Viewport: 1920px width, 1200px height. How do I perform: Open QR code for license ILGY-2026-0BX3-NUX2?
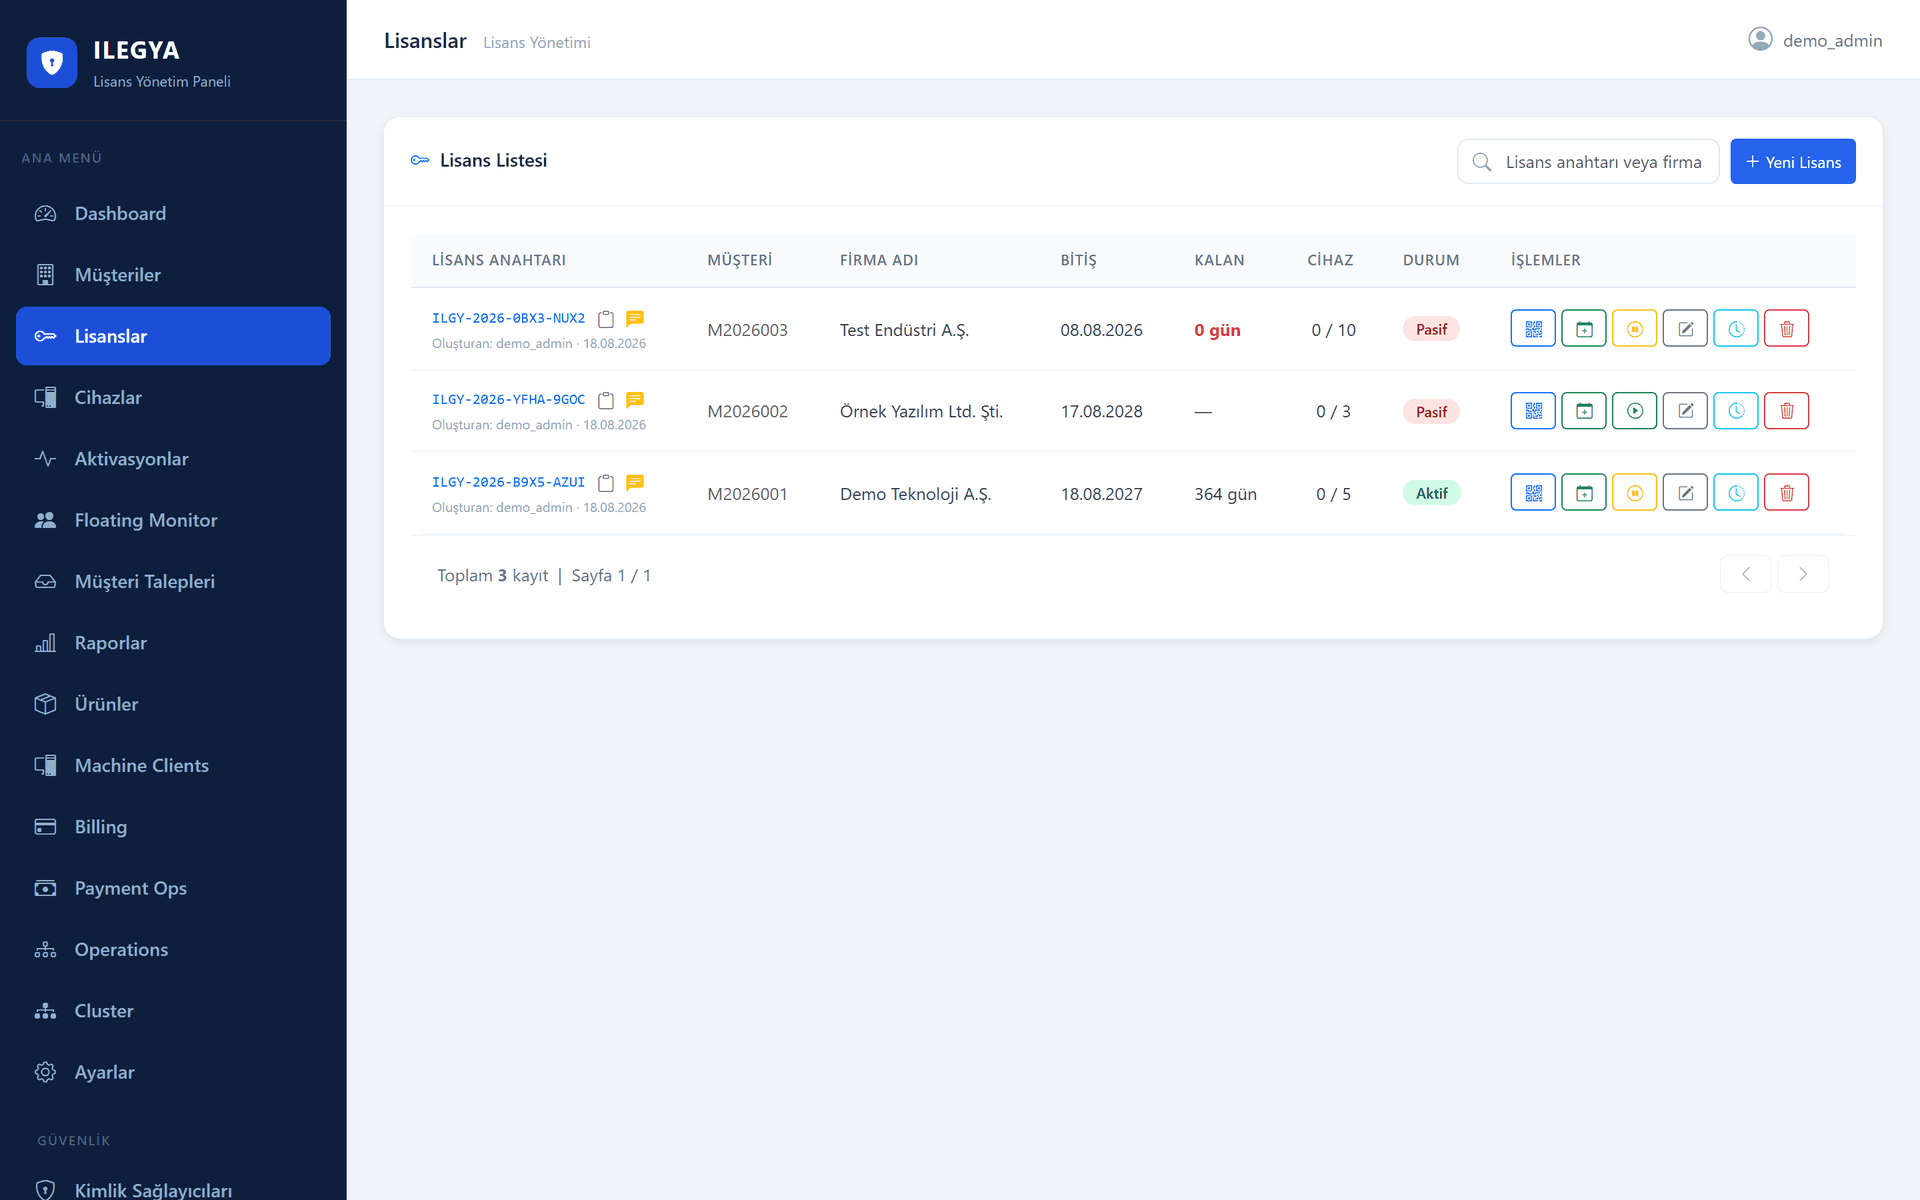[1533, 329]
